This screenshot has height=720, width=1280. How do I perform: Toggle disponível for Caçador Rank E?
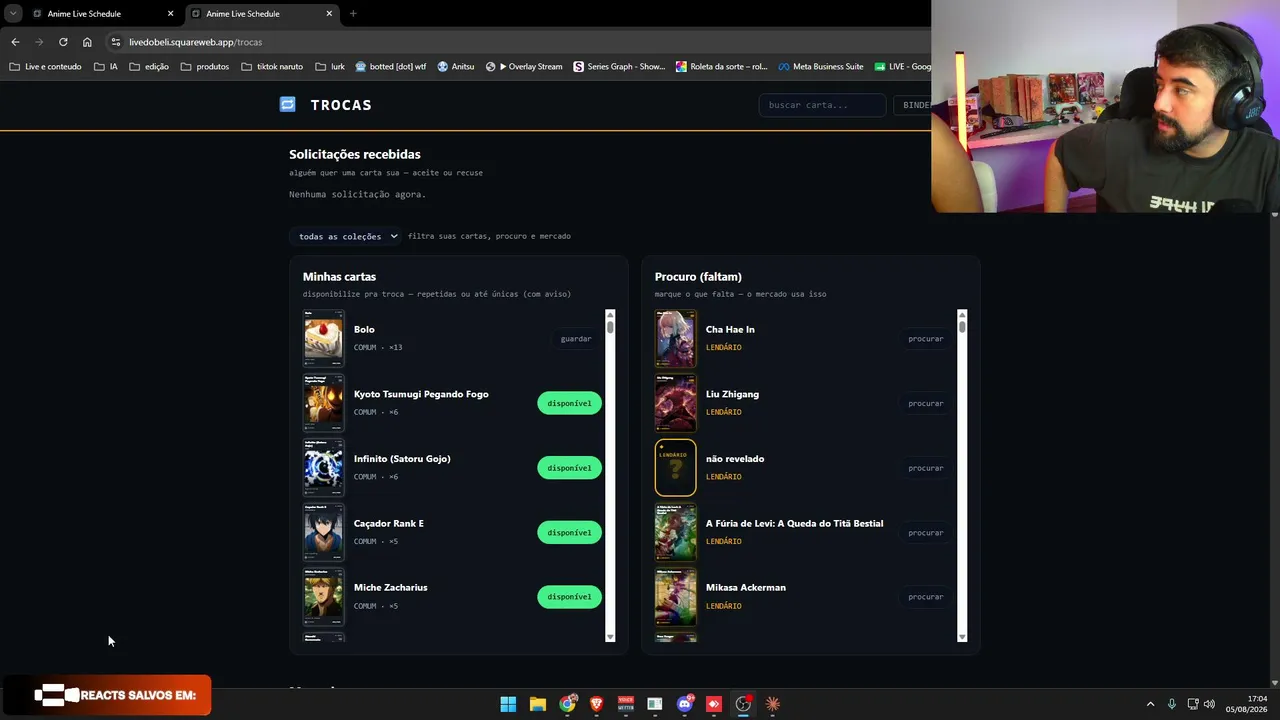(x=569, y=532)
